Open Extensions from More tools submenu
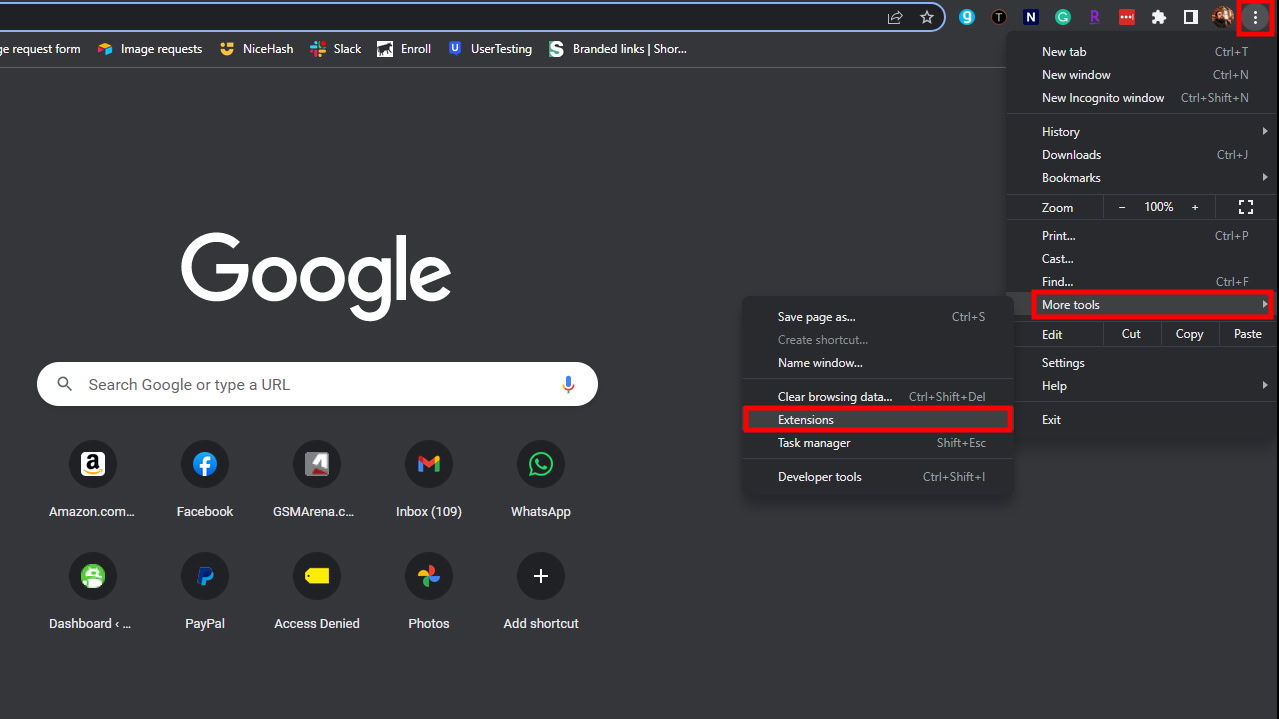 pyautogui.click(x=878, y=420)
